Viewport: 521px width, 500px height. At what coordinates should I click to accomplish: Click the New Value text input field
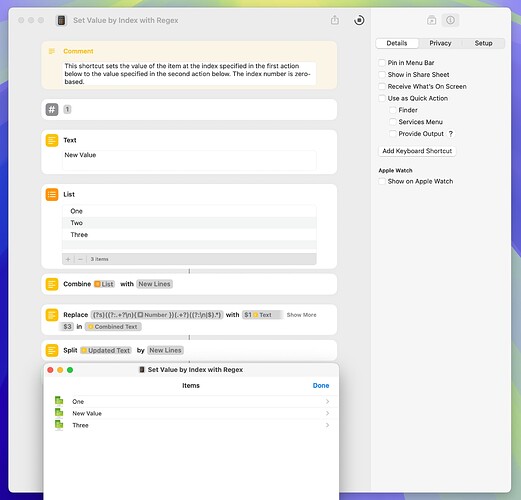(x=189, y=160)
